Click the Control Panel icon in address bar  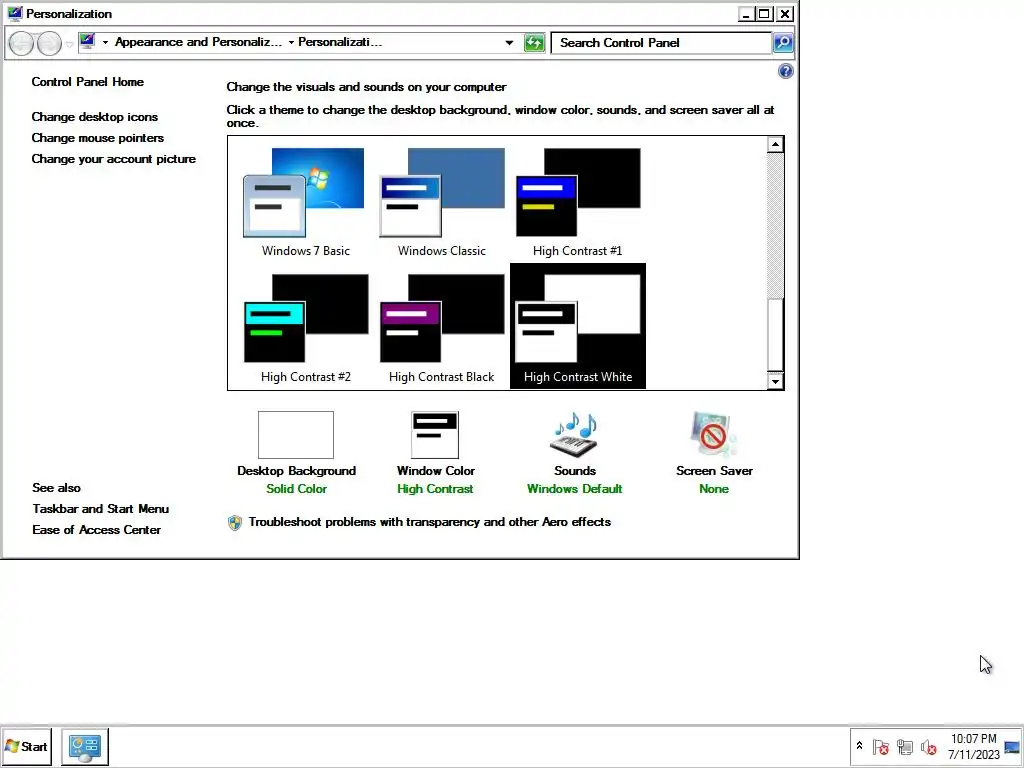pyautogui.click(x=87, y=42)
